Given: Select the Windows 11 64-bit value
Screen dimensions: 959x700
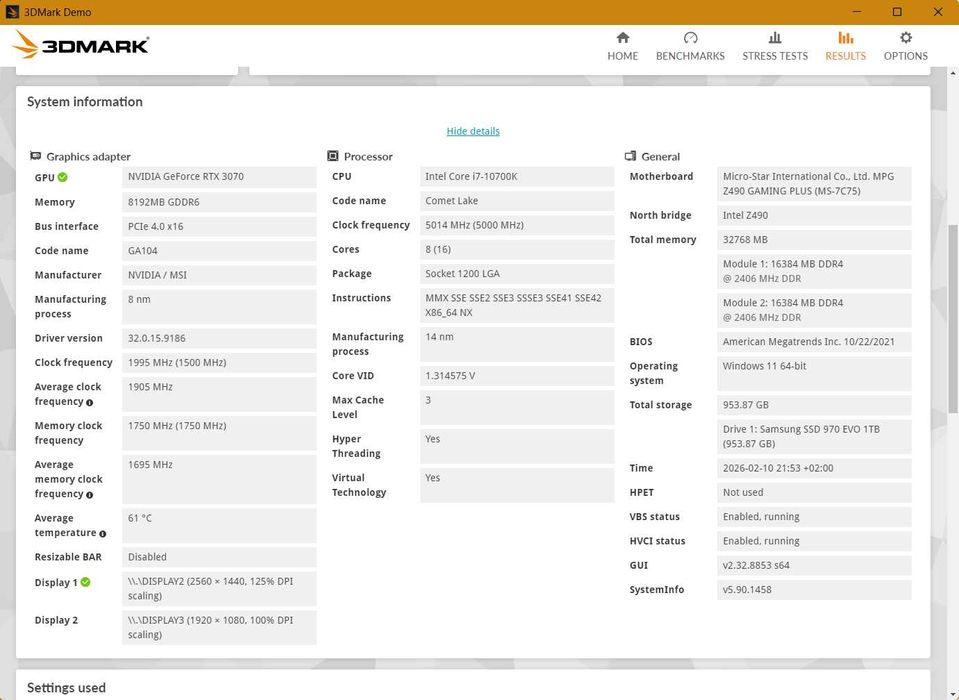Looking at the screenshot, I should pos(814,374).
